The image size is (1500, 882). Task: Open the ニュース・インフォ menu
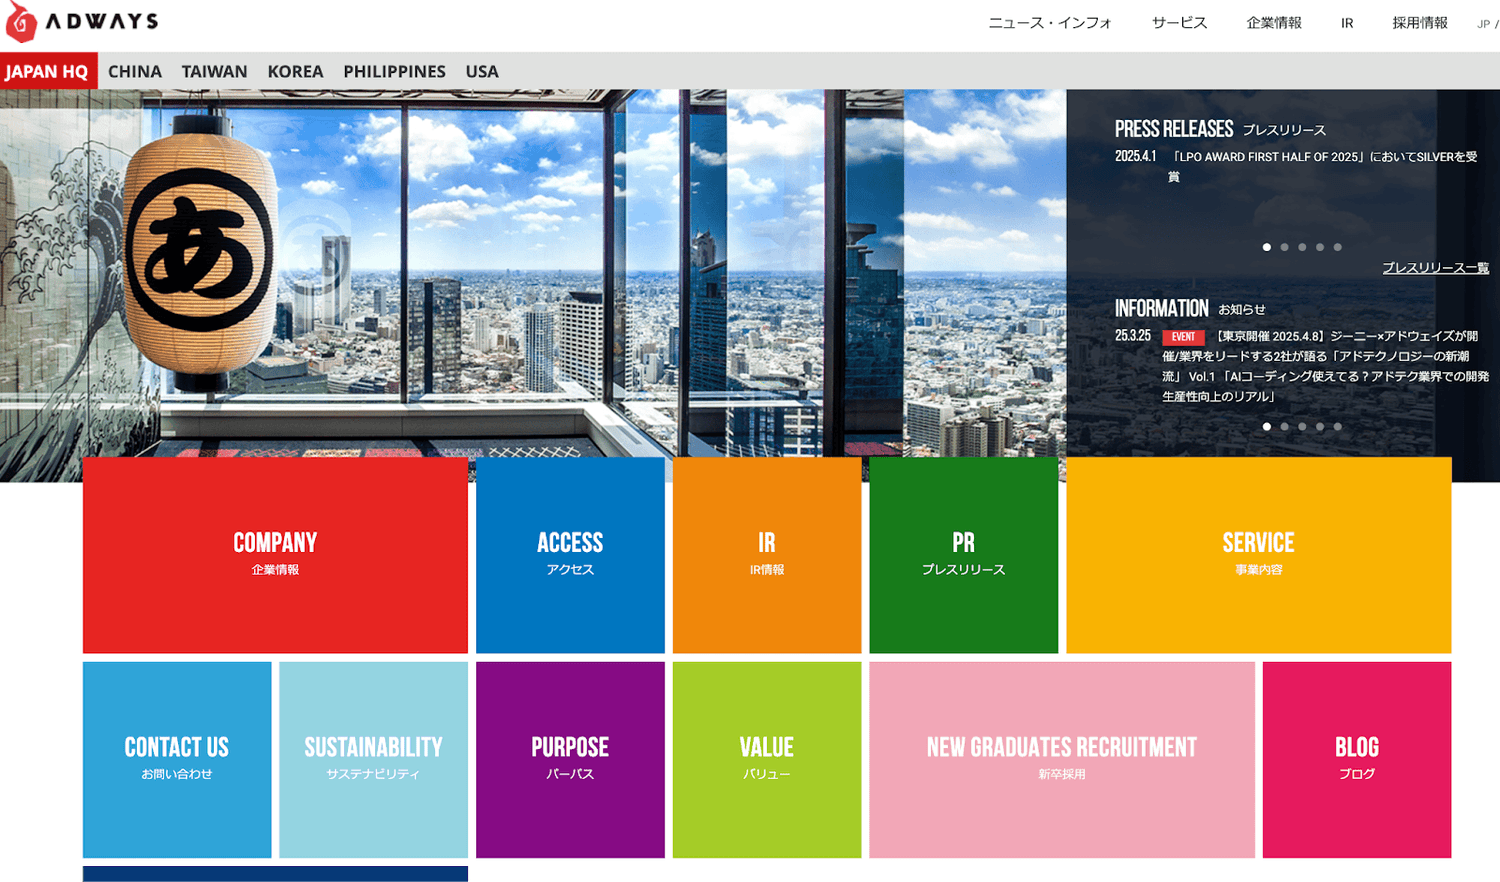[x=1049, y=23]
